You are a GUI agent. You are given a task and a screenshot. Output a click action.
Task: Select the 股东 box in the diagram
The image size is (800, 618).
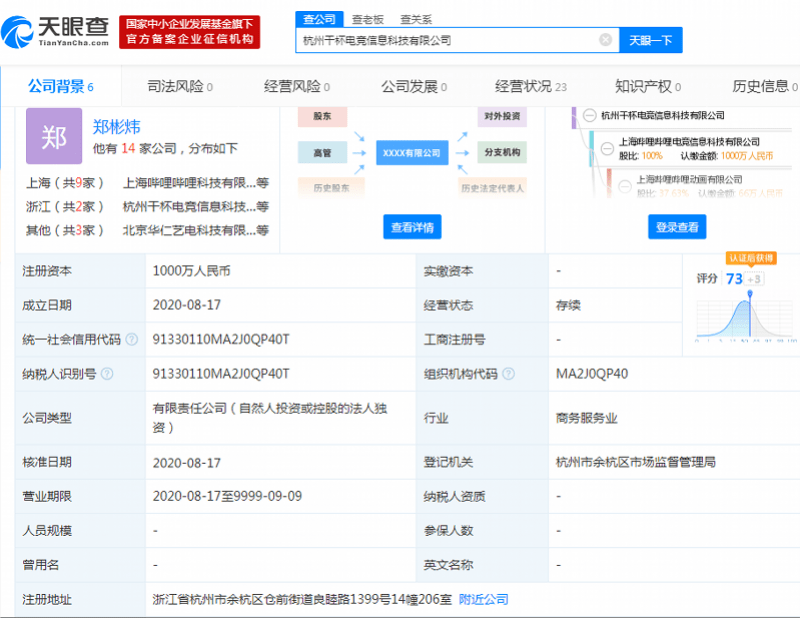point(322,116)
